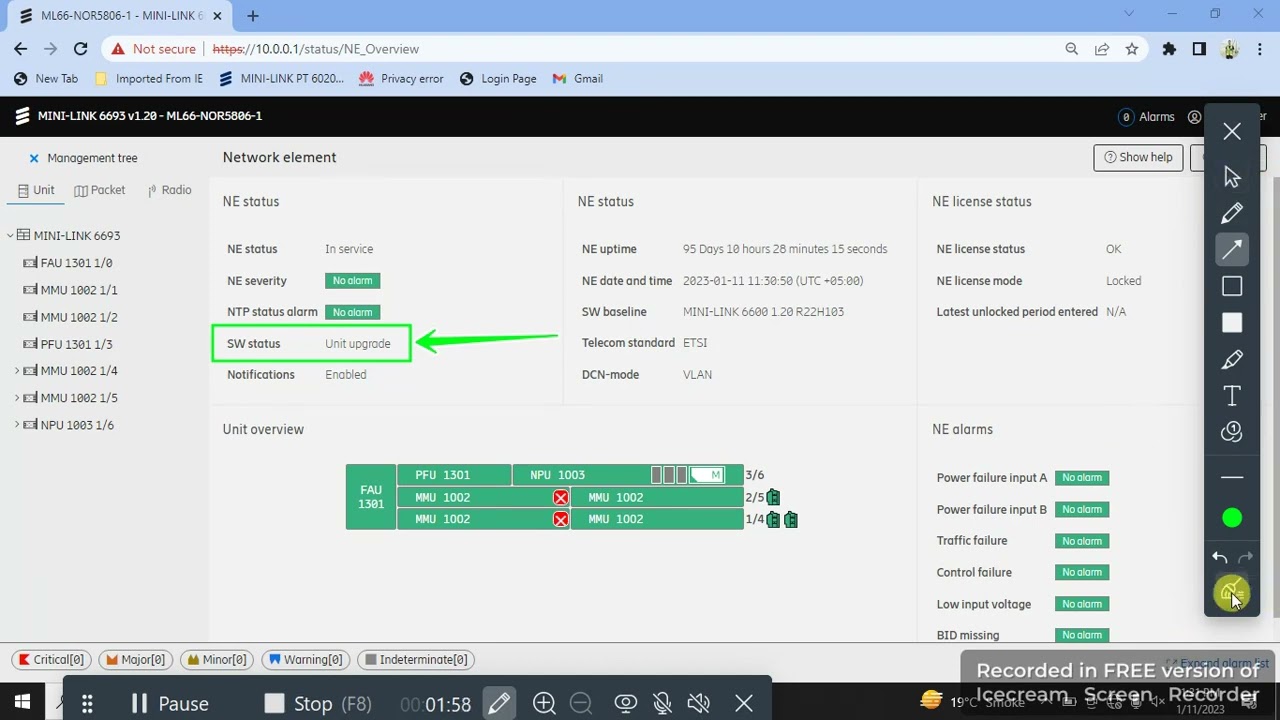
Task: Pause the screen recording
Action: pyautogui.click(x=170, y=704)
